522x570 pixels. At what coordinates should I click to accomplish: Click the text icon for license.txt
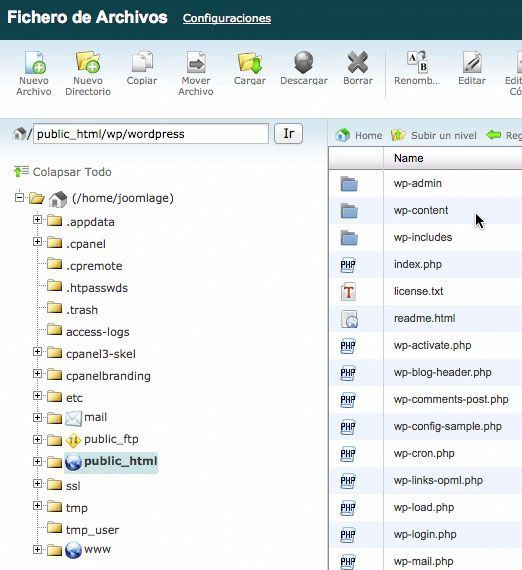(x=348, y=292)
